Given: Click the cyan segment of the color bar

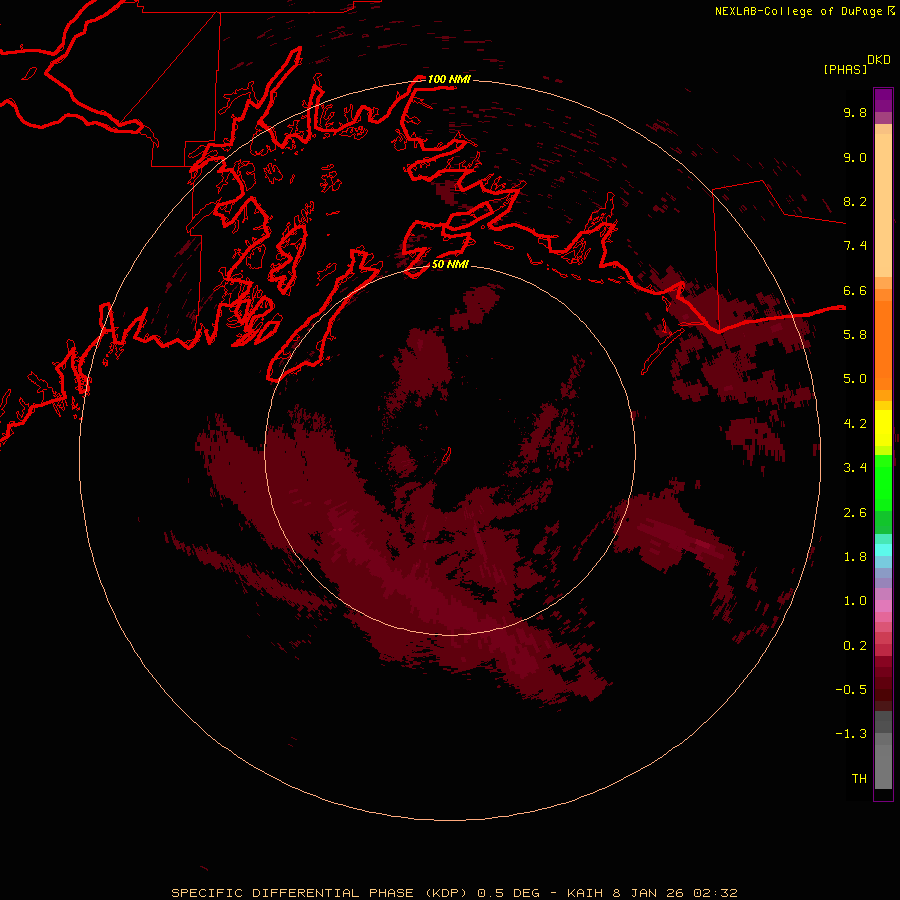Looking at the screenshot, I should [x=883, y=549].
